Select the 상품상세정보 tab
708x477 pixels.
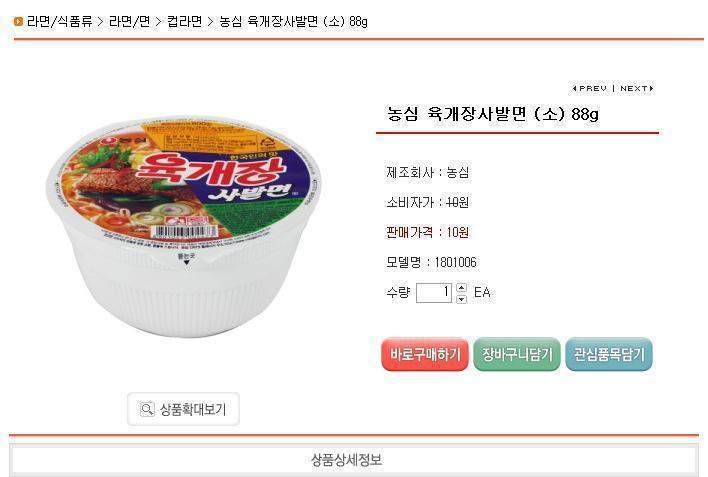coord(353,460)
